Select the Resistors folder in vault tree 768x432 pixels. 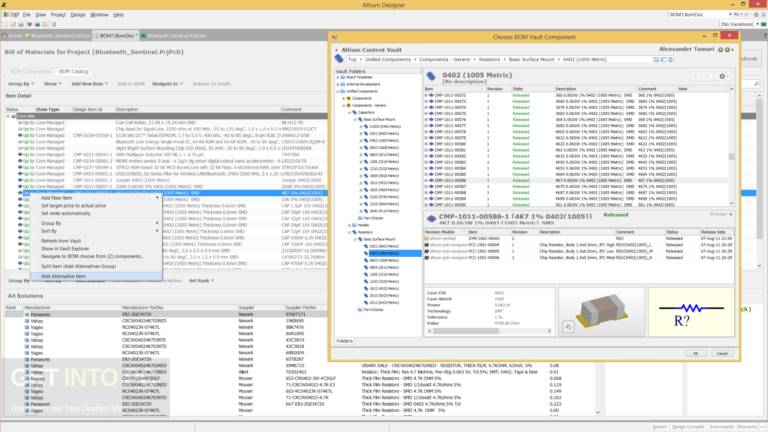[365, 232]
